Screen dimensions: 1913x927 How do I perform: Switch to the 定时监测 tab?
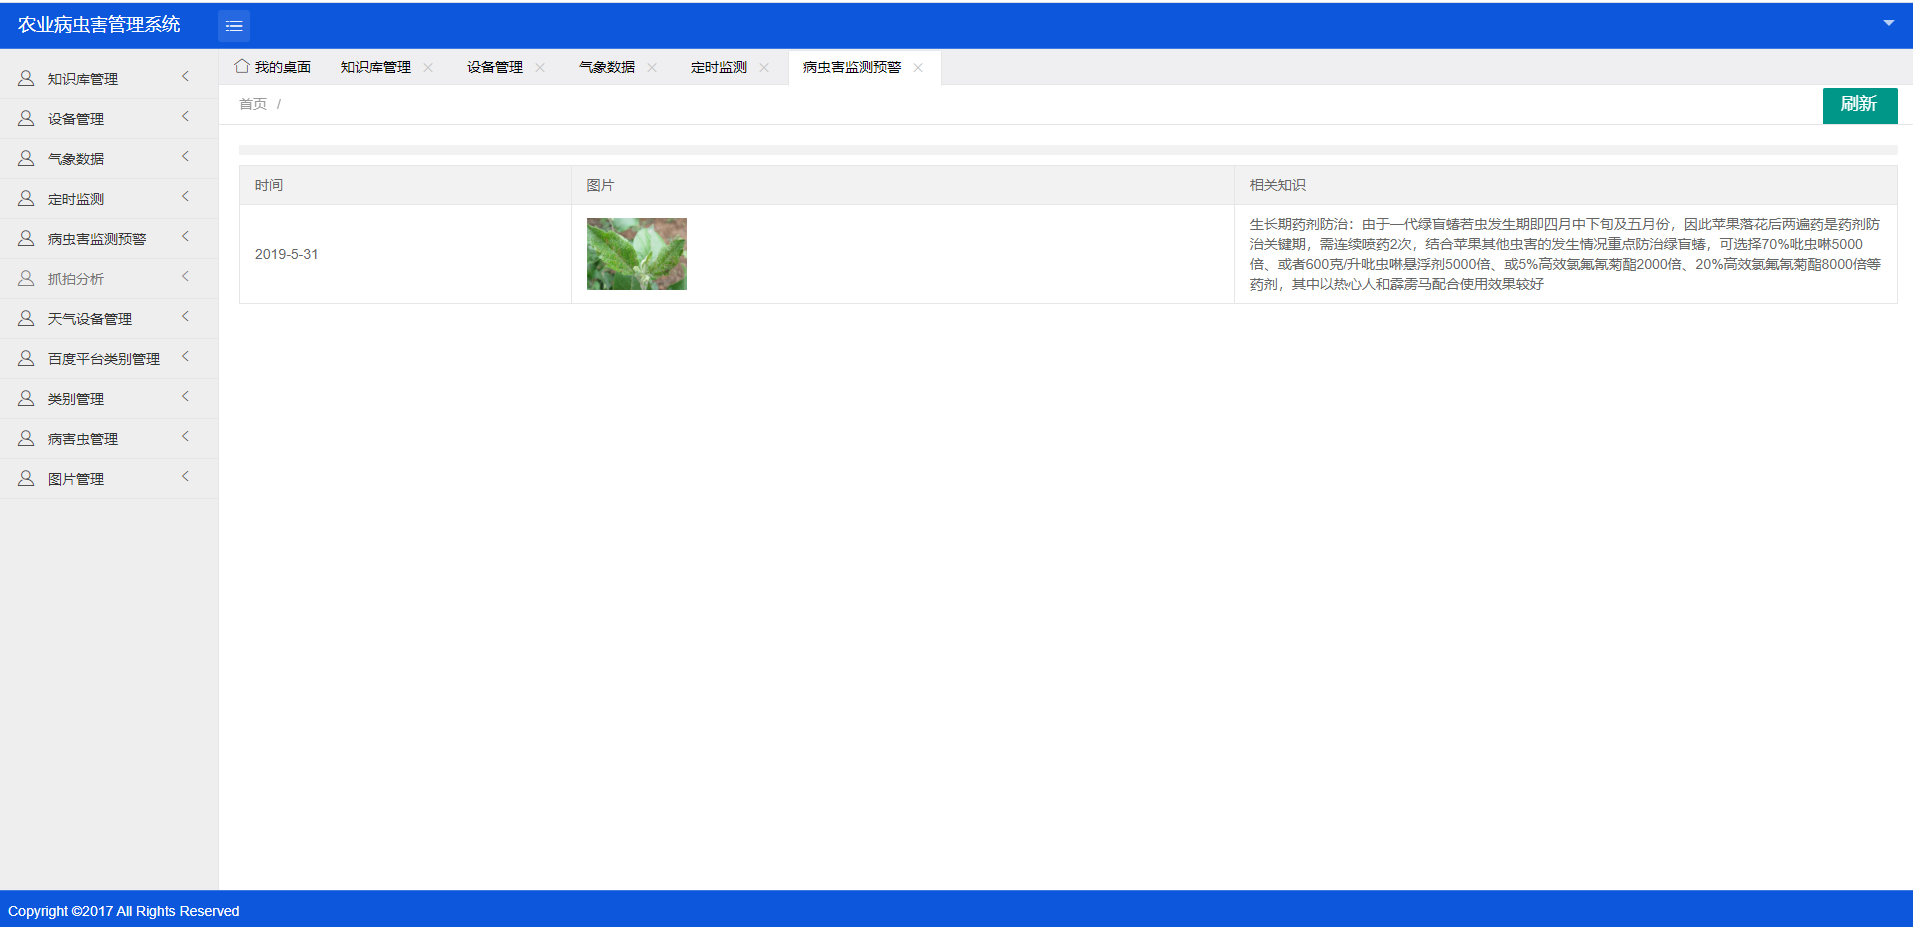tap(719, 67)
